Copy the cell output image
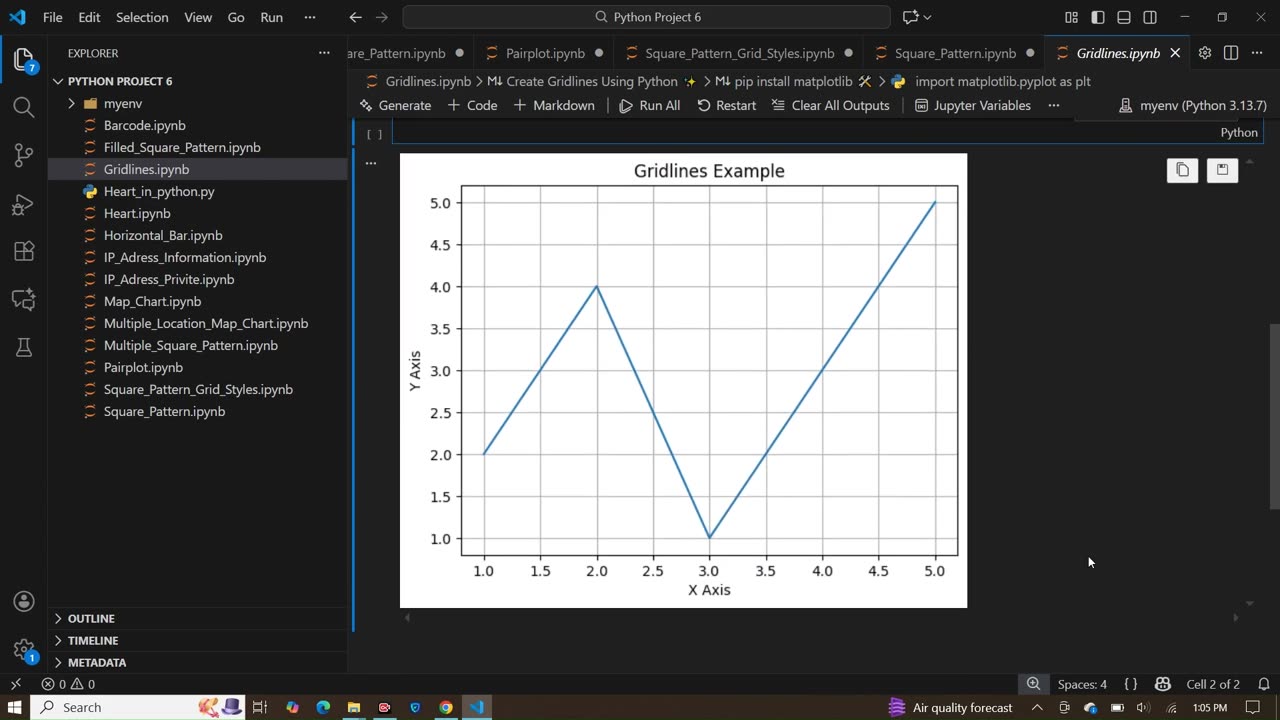This screenshot has width=1280, height=720. pyautogui.click(x=1182, y=171)
